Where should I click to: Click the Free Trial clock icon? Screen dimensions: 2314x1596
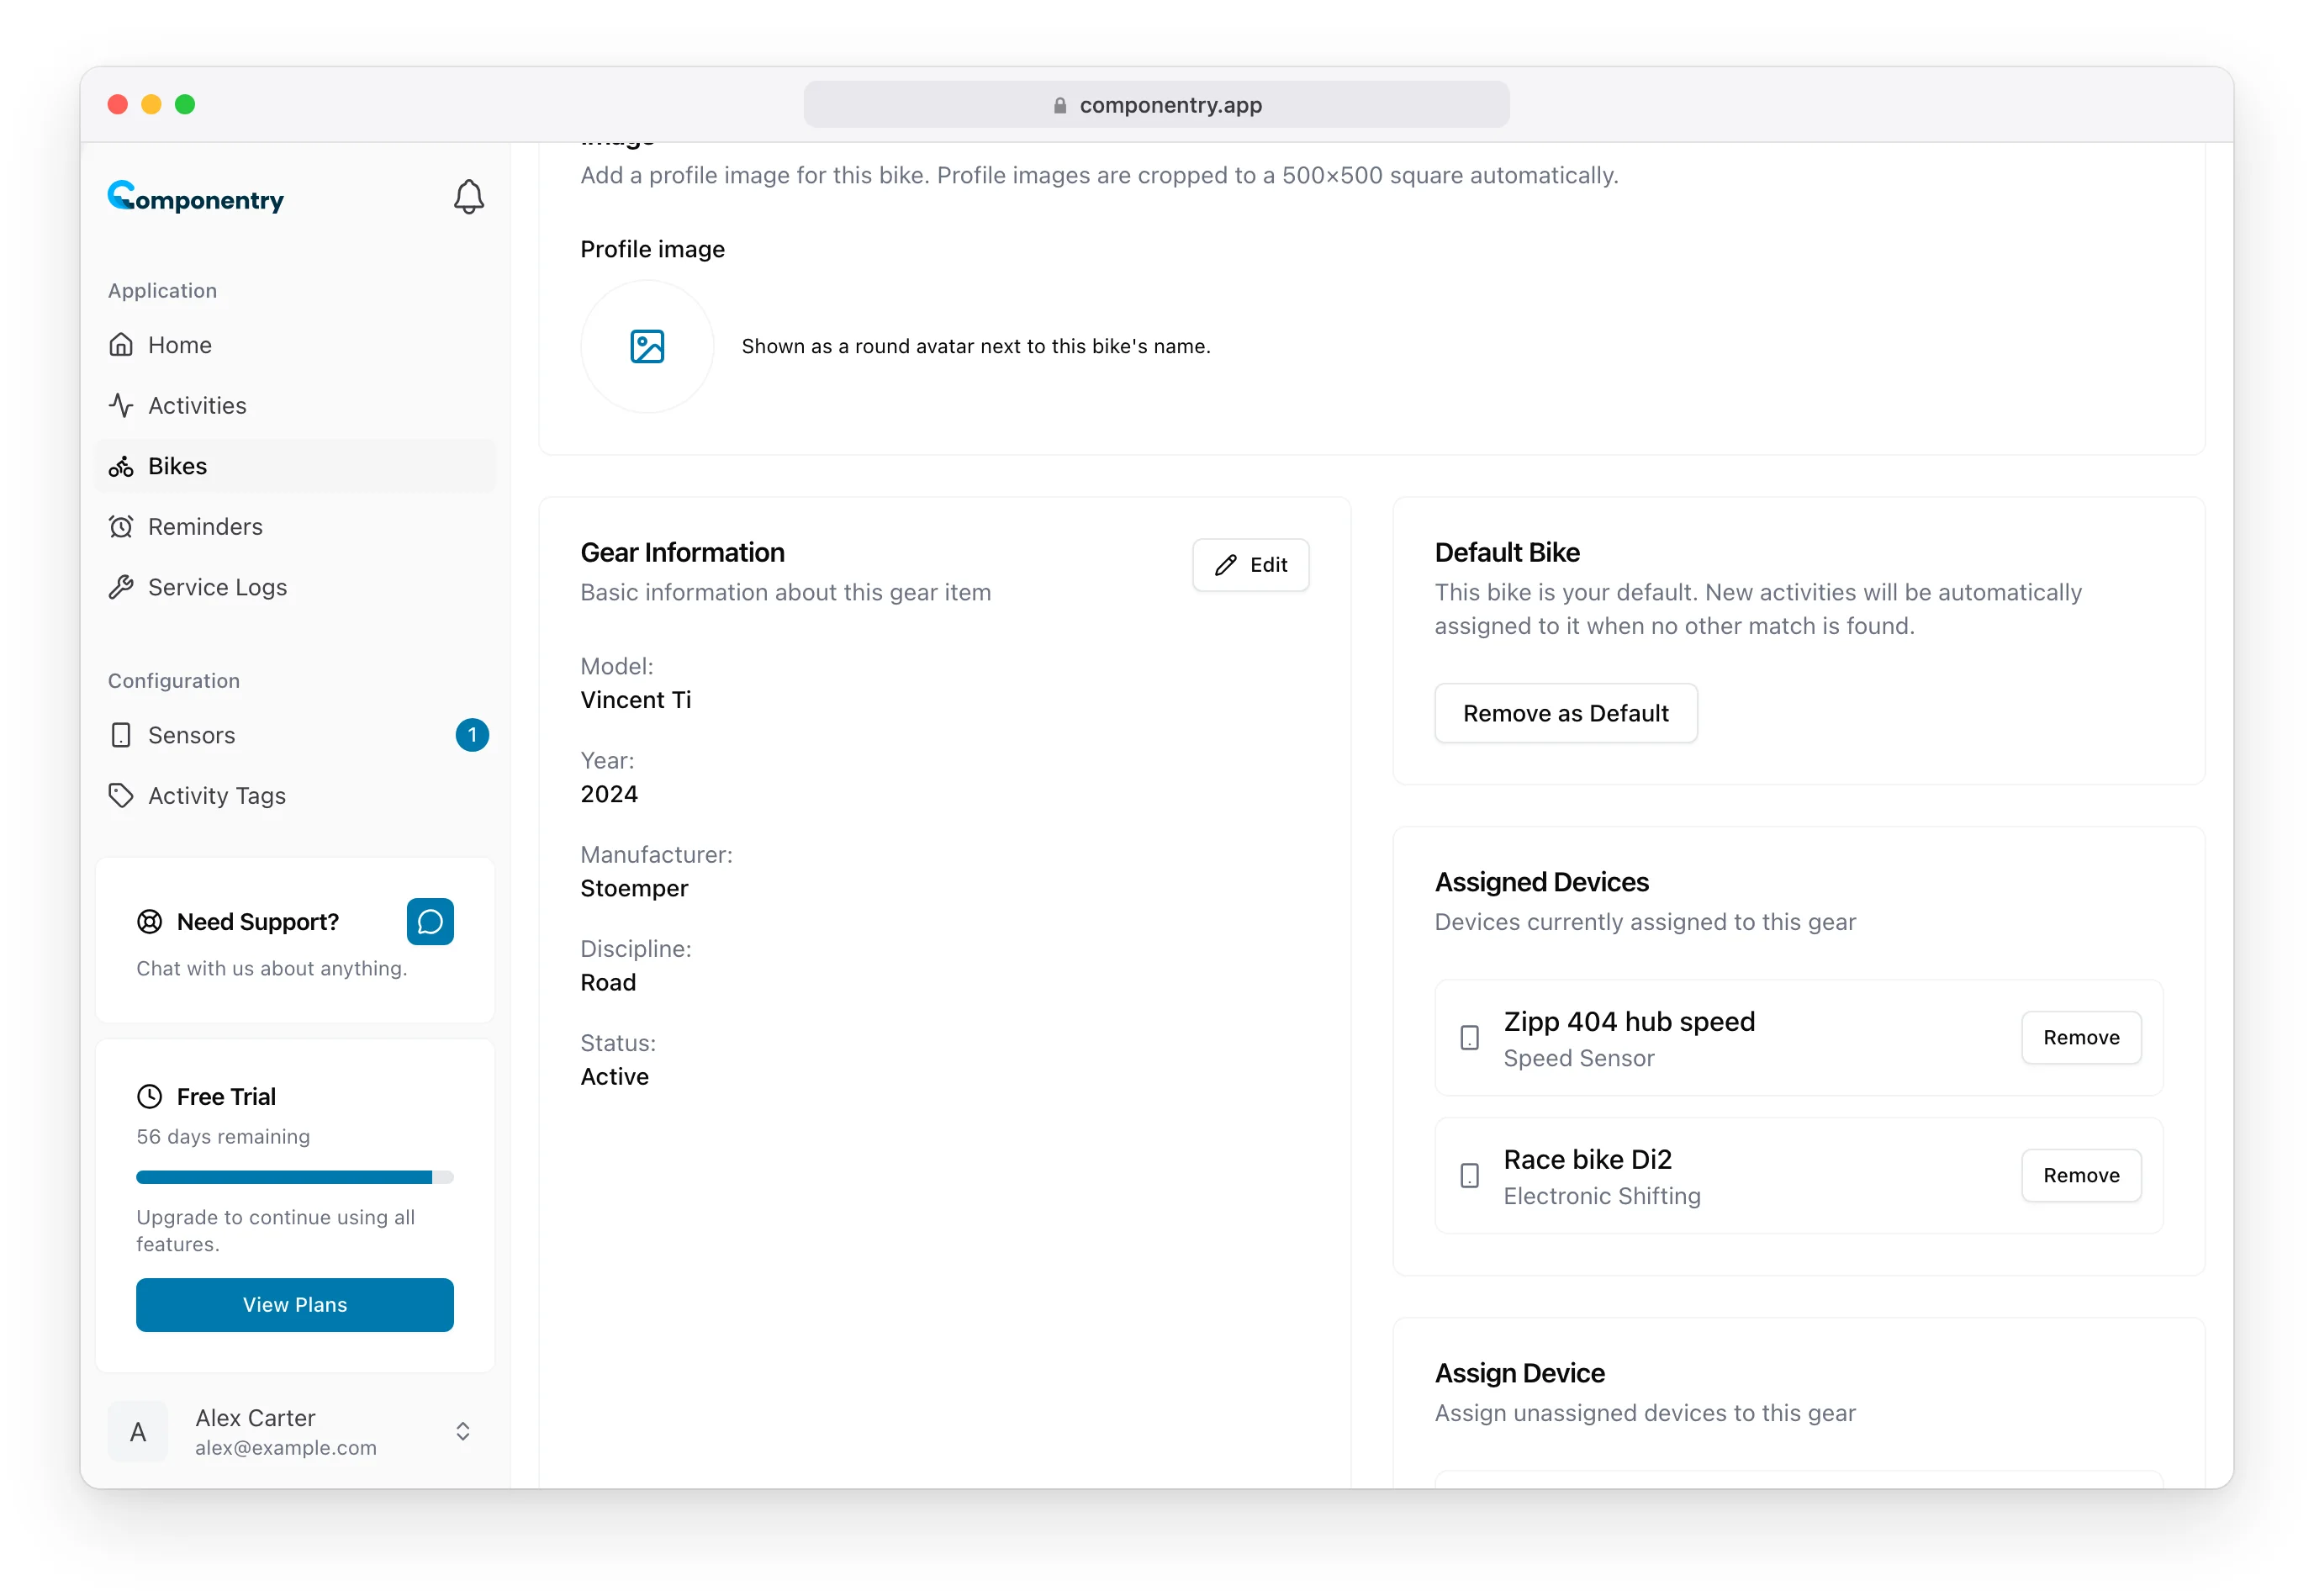[x=149, y=1097]
